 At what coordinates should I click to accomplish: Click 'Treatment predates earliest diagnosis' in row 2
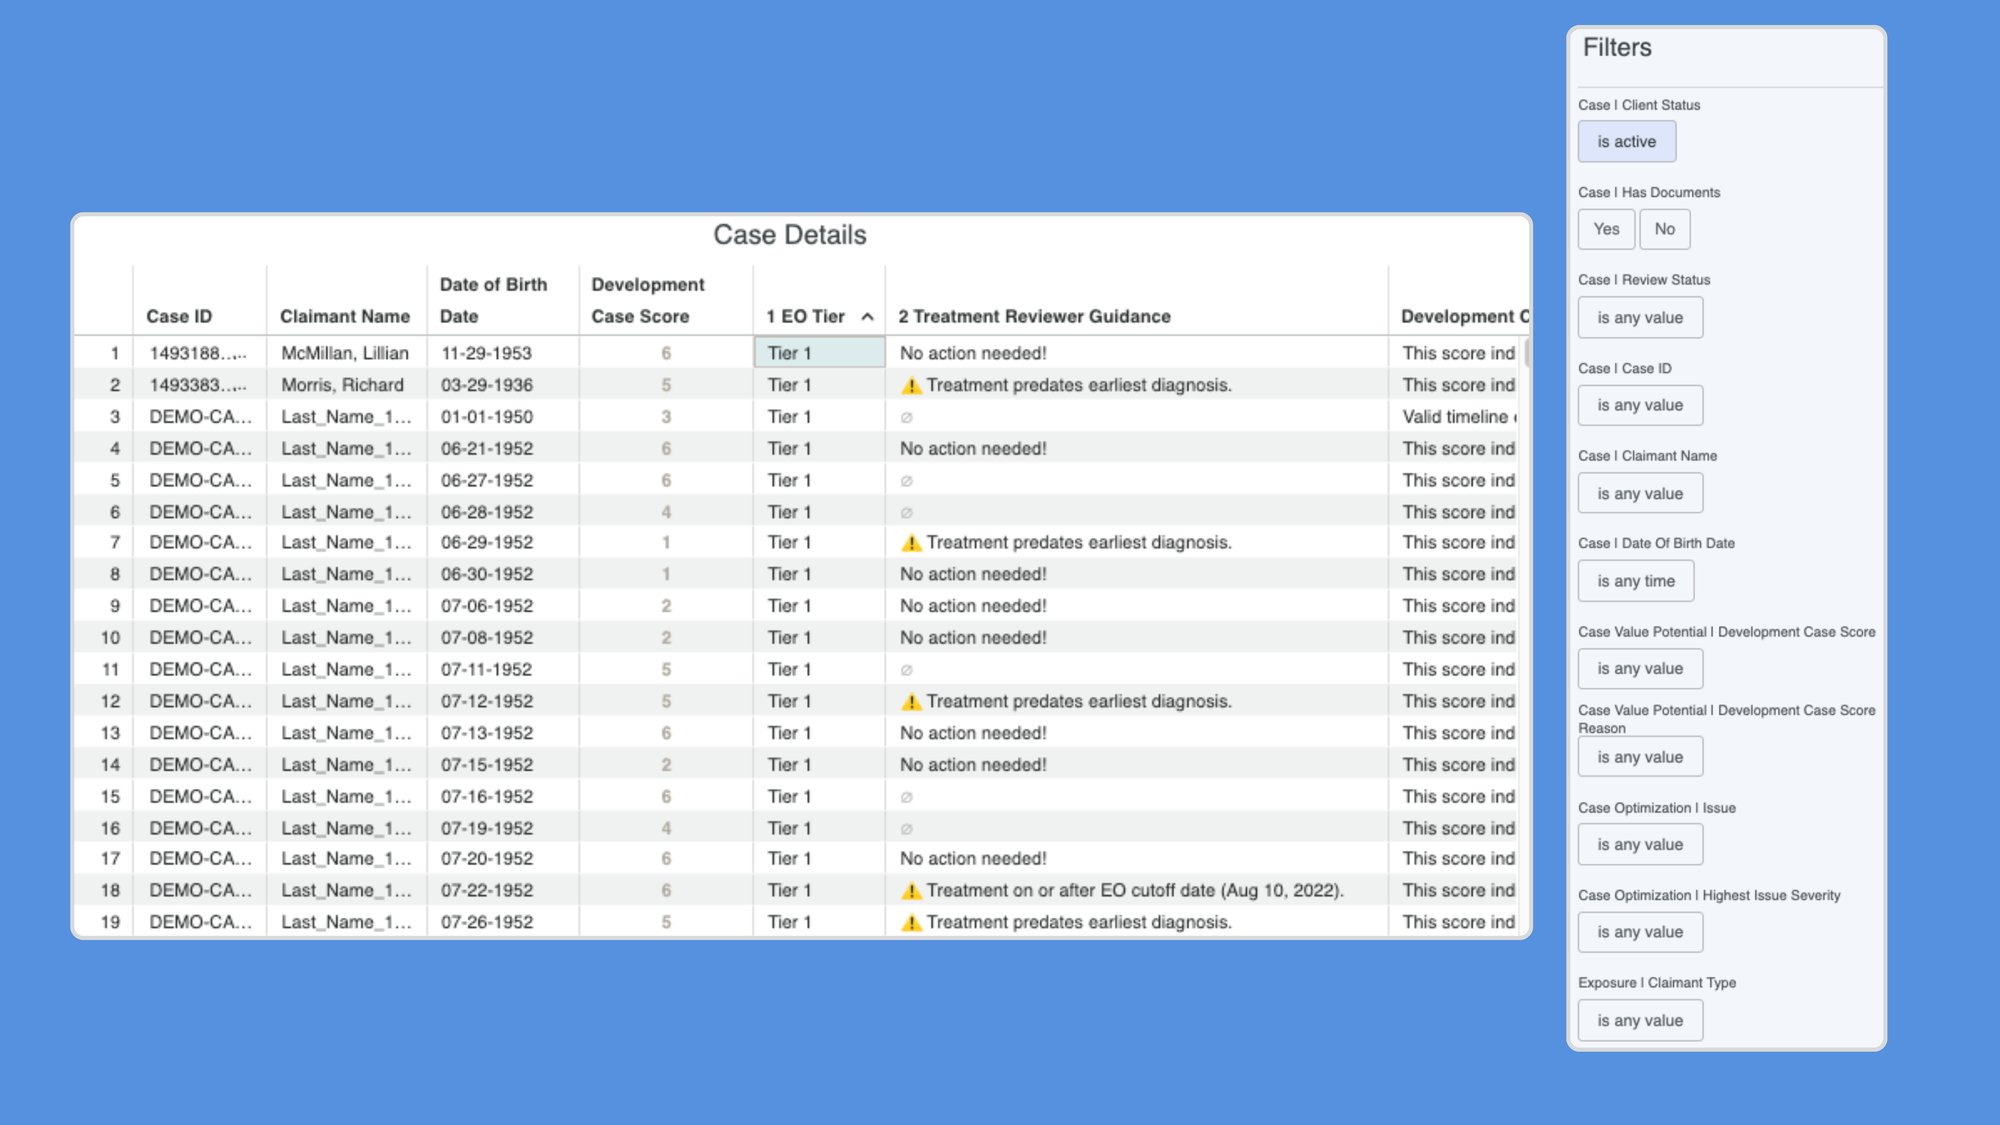coord(1079,385)
